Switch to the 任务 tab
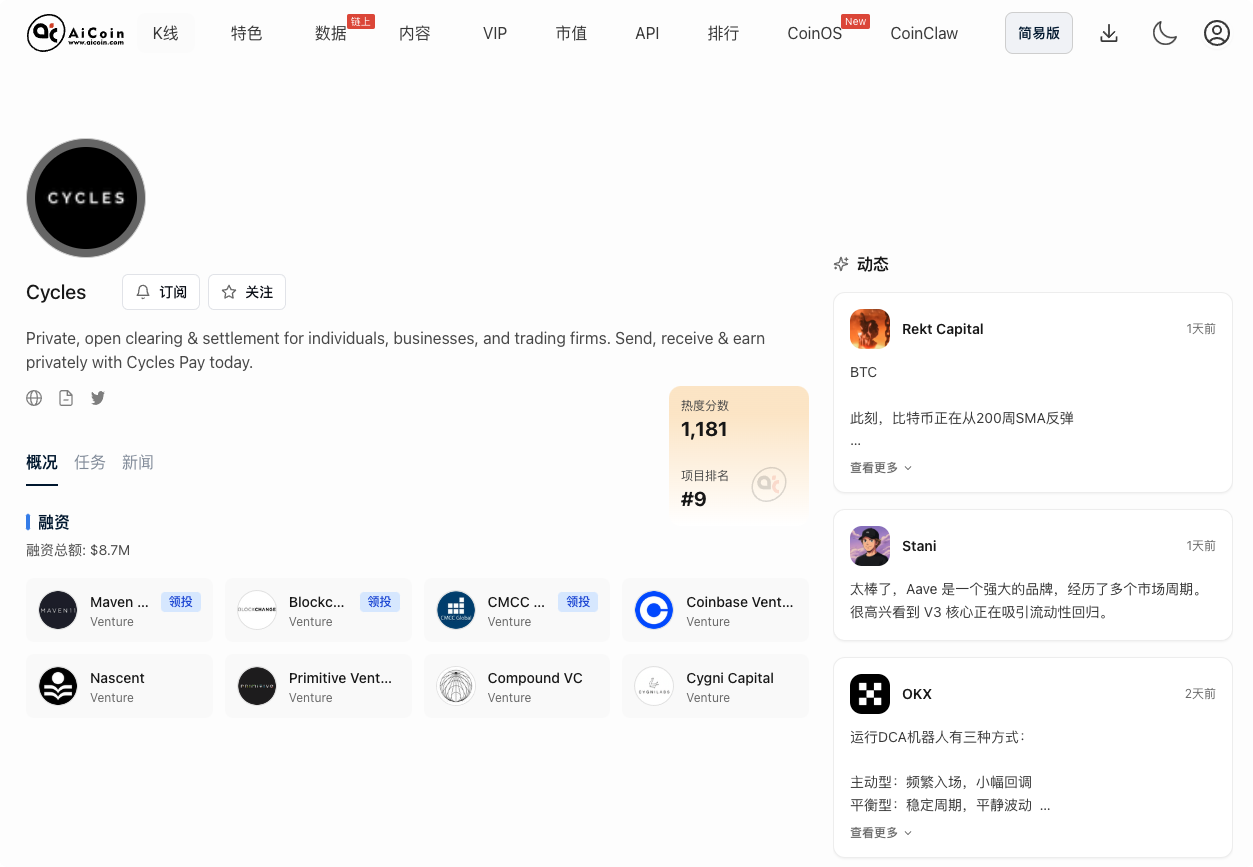 [90, 462]
